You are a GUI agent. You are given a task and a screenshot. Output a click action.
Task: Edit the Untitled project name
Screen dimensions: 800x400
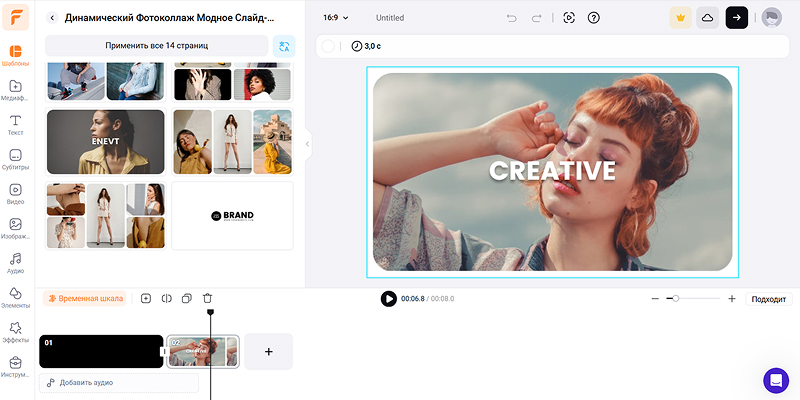point(390,18)
